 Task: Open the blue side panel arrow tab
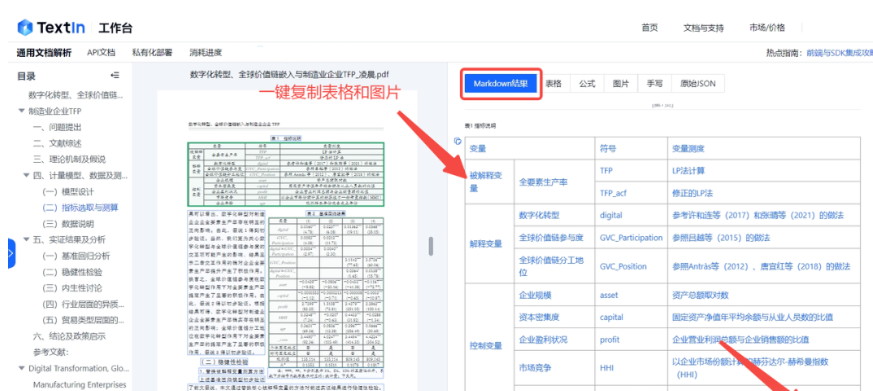coord(11,253)
